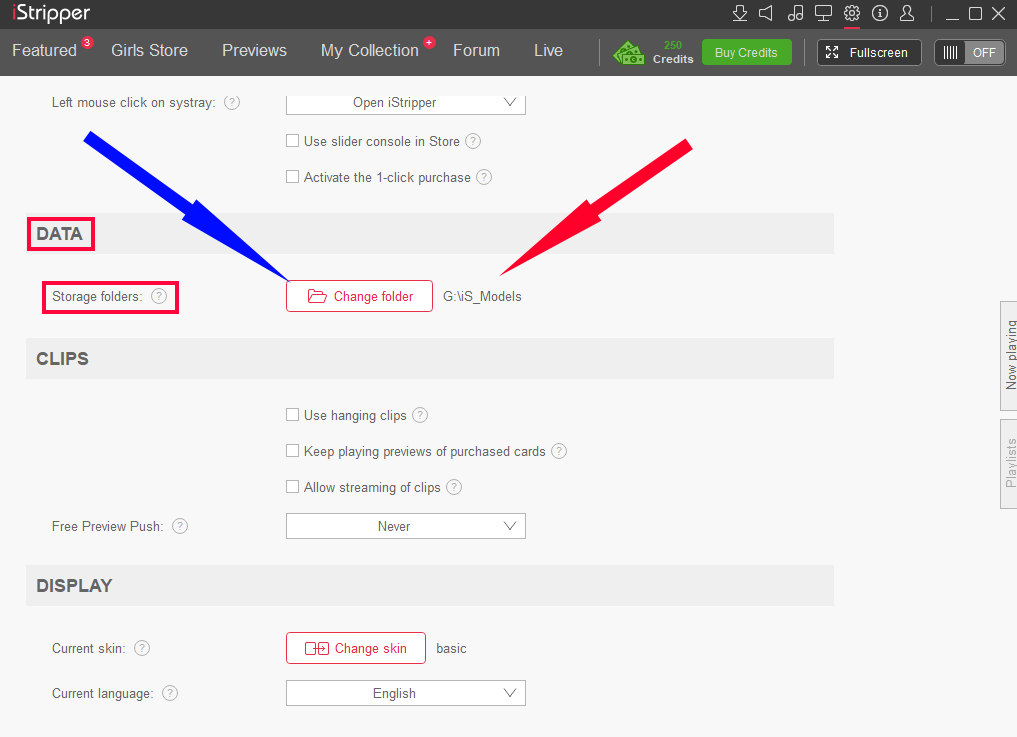Viewport: 1017px width, 737px height.
Task: Click the monitor display icon
Action: tap(823, 13)
